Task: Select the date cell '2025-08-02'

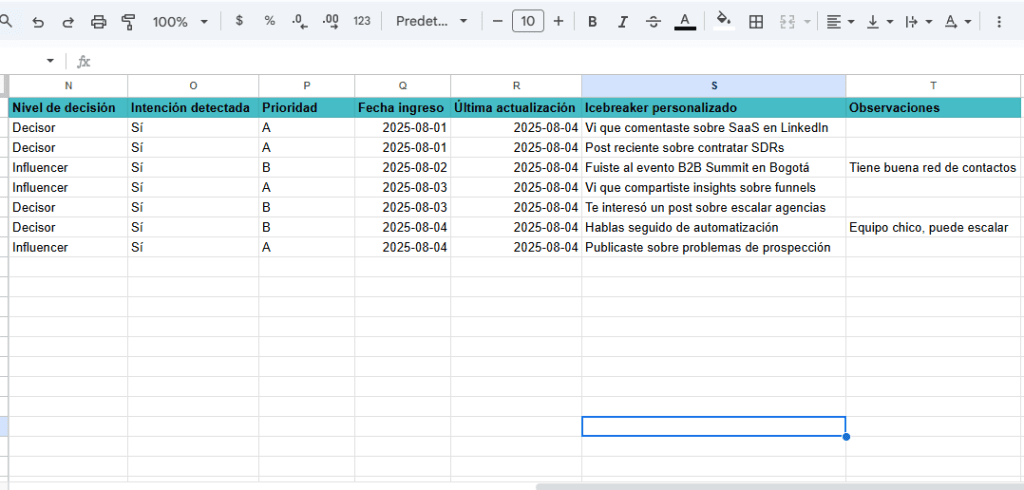Action: tap(402, 168)
